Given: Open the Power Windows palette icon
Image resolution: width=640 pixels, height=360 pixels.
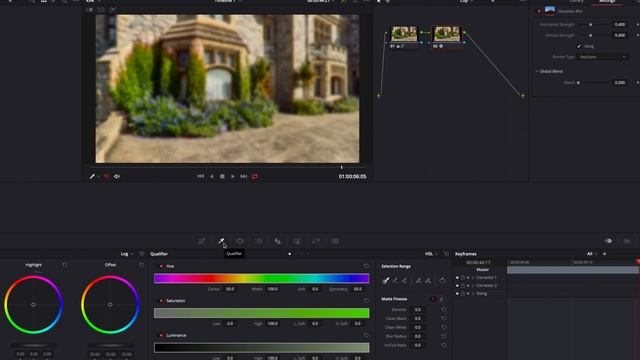Looking at the screenshot, I should [x=240, y=241].
